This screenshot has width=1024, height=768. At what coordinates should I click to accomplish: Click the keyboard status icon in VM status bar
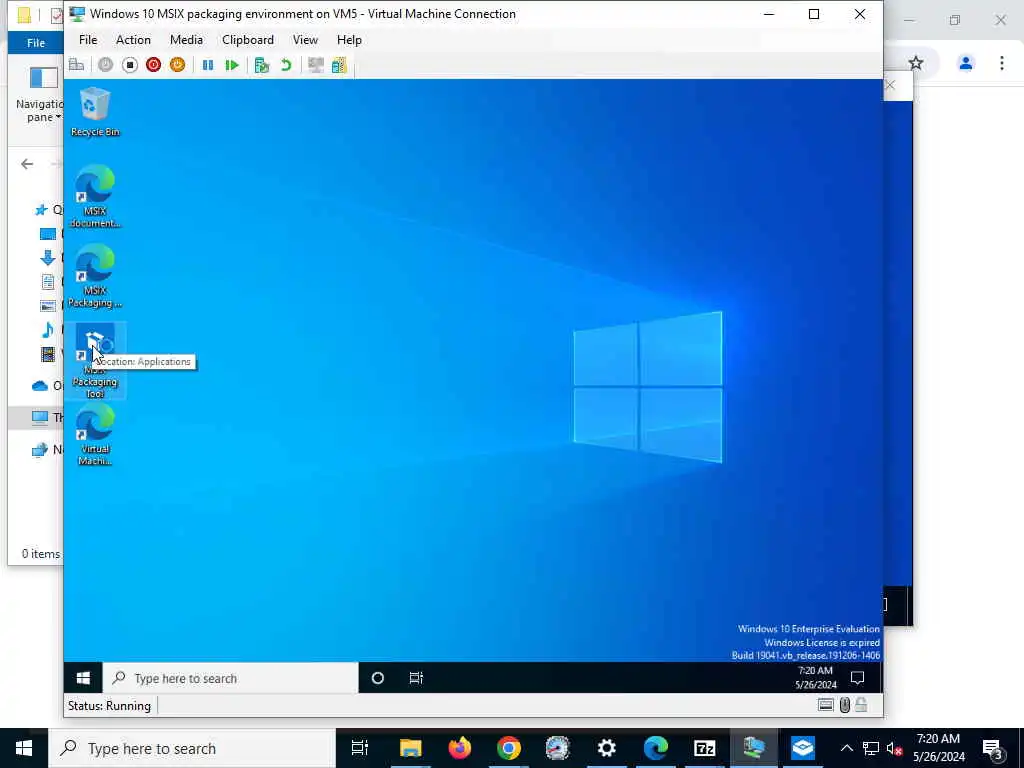825,705
